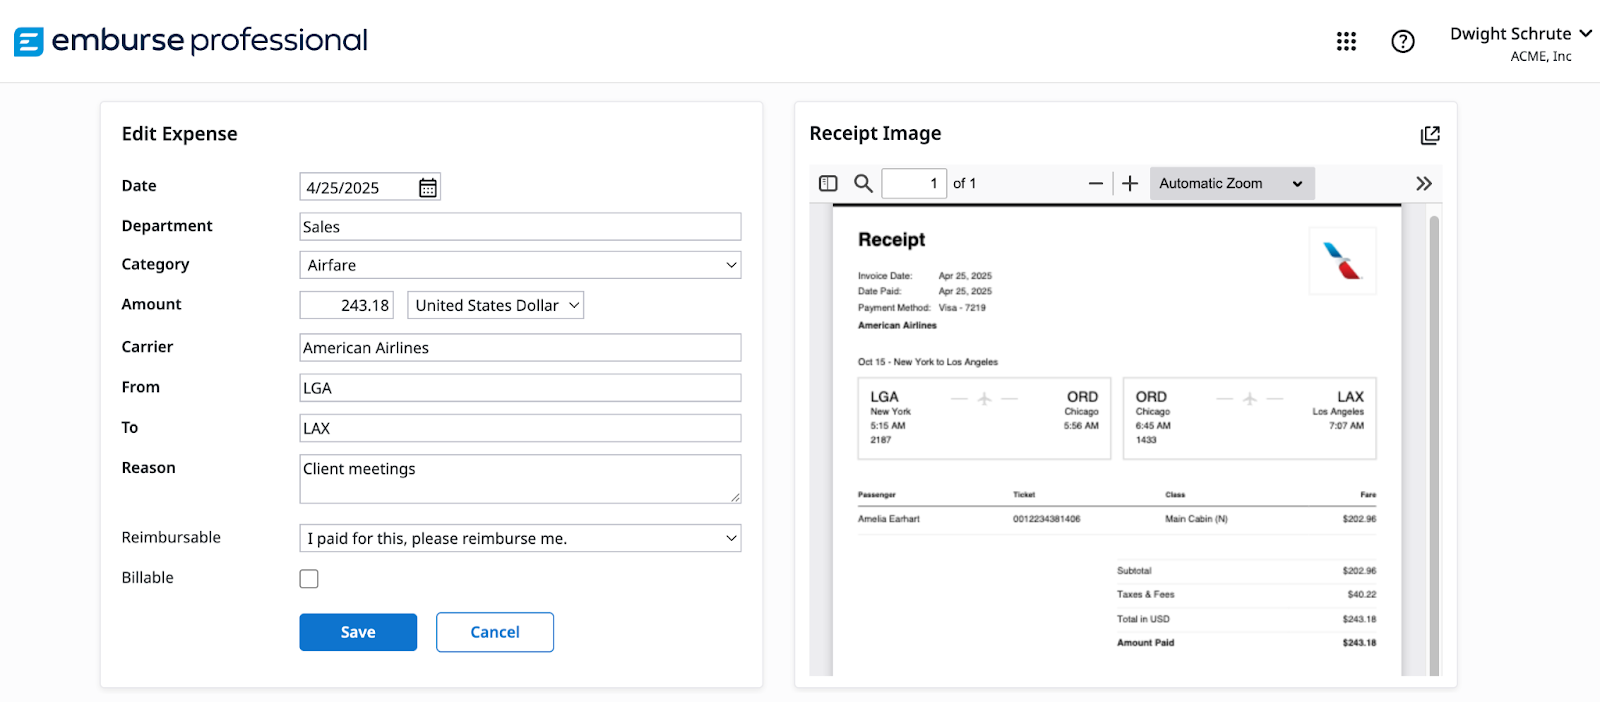Image resolution: width=1600 pixels, height=702 pixels.
Task: Open the Reimbursable dropdown
Action: [520, 538]
